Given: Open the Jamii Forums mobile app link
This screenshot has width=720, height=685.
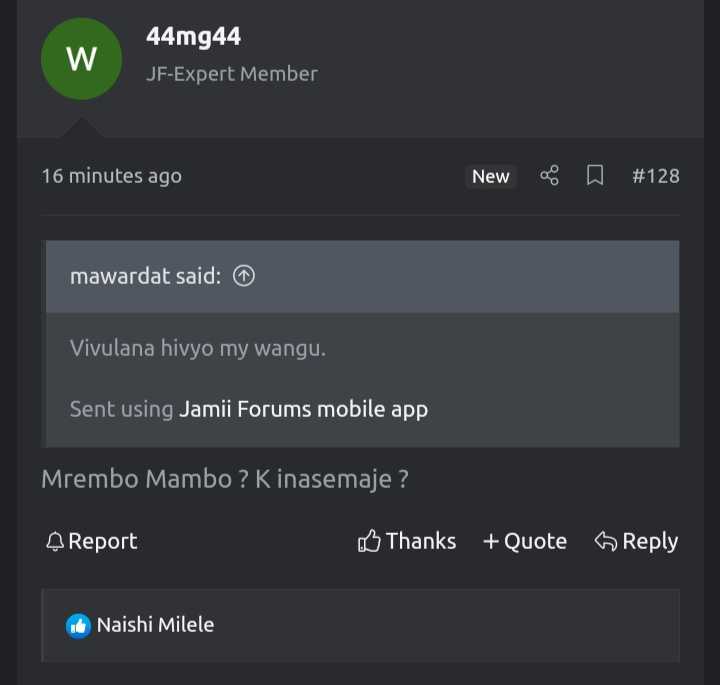Looking at the screenshot, I should point(304,409).
